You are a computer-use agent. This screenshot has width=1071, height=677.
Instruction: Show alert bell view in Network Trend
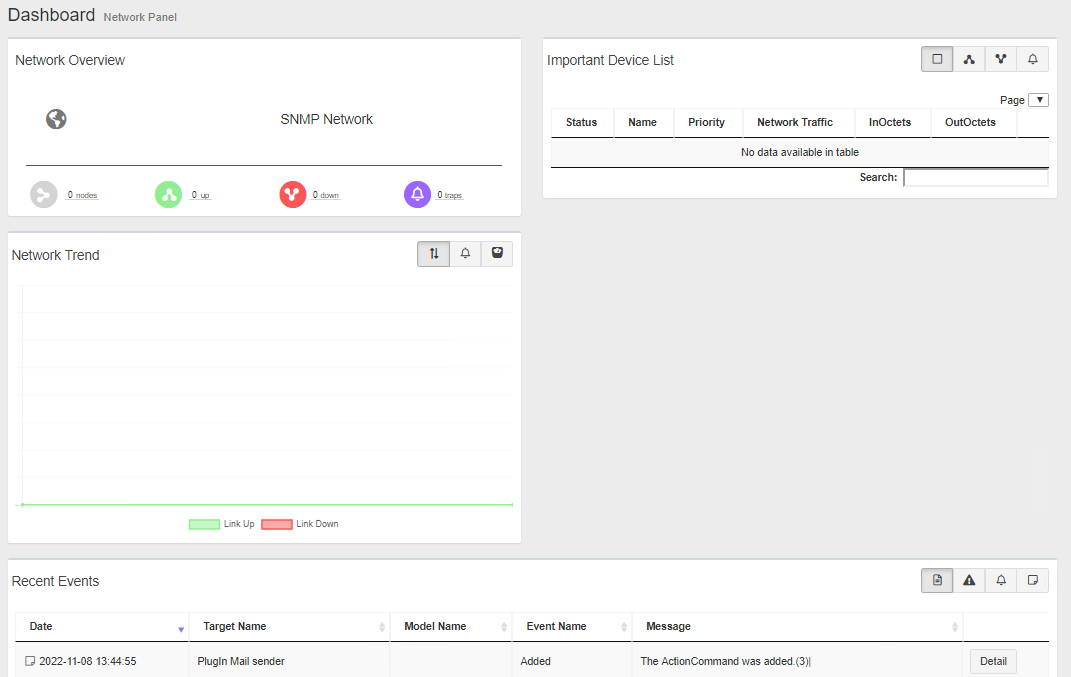tap(465, 254)
